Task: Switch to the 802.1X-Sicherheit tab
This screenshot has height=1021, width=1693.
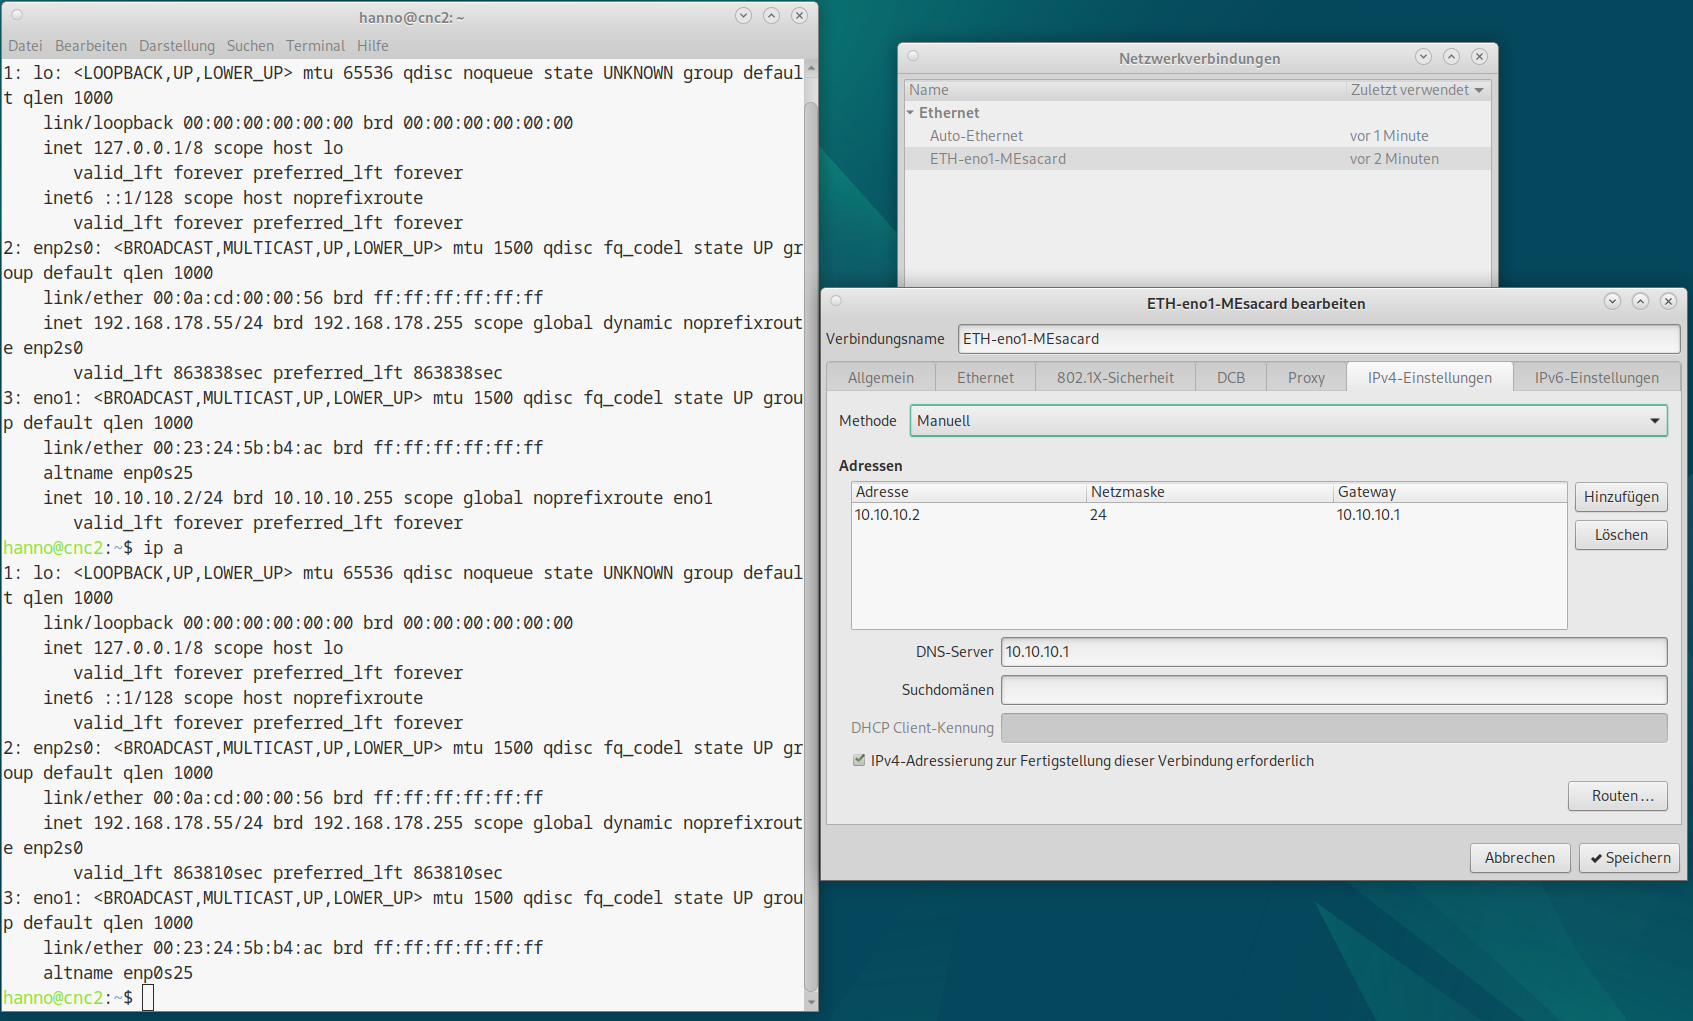Action: click(1115, 377)
